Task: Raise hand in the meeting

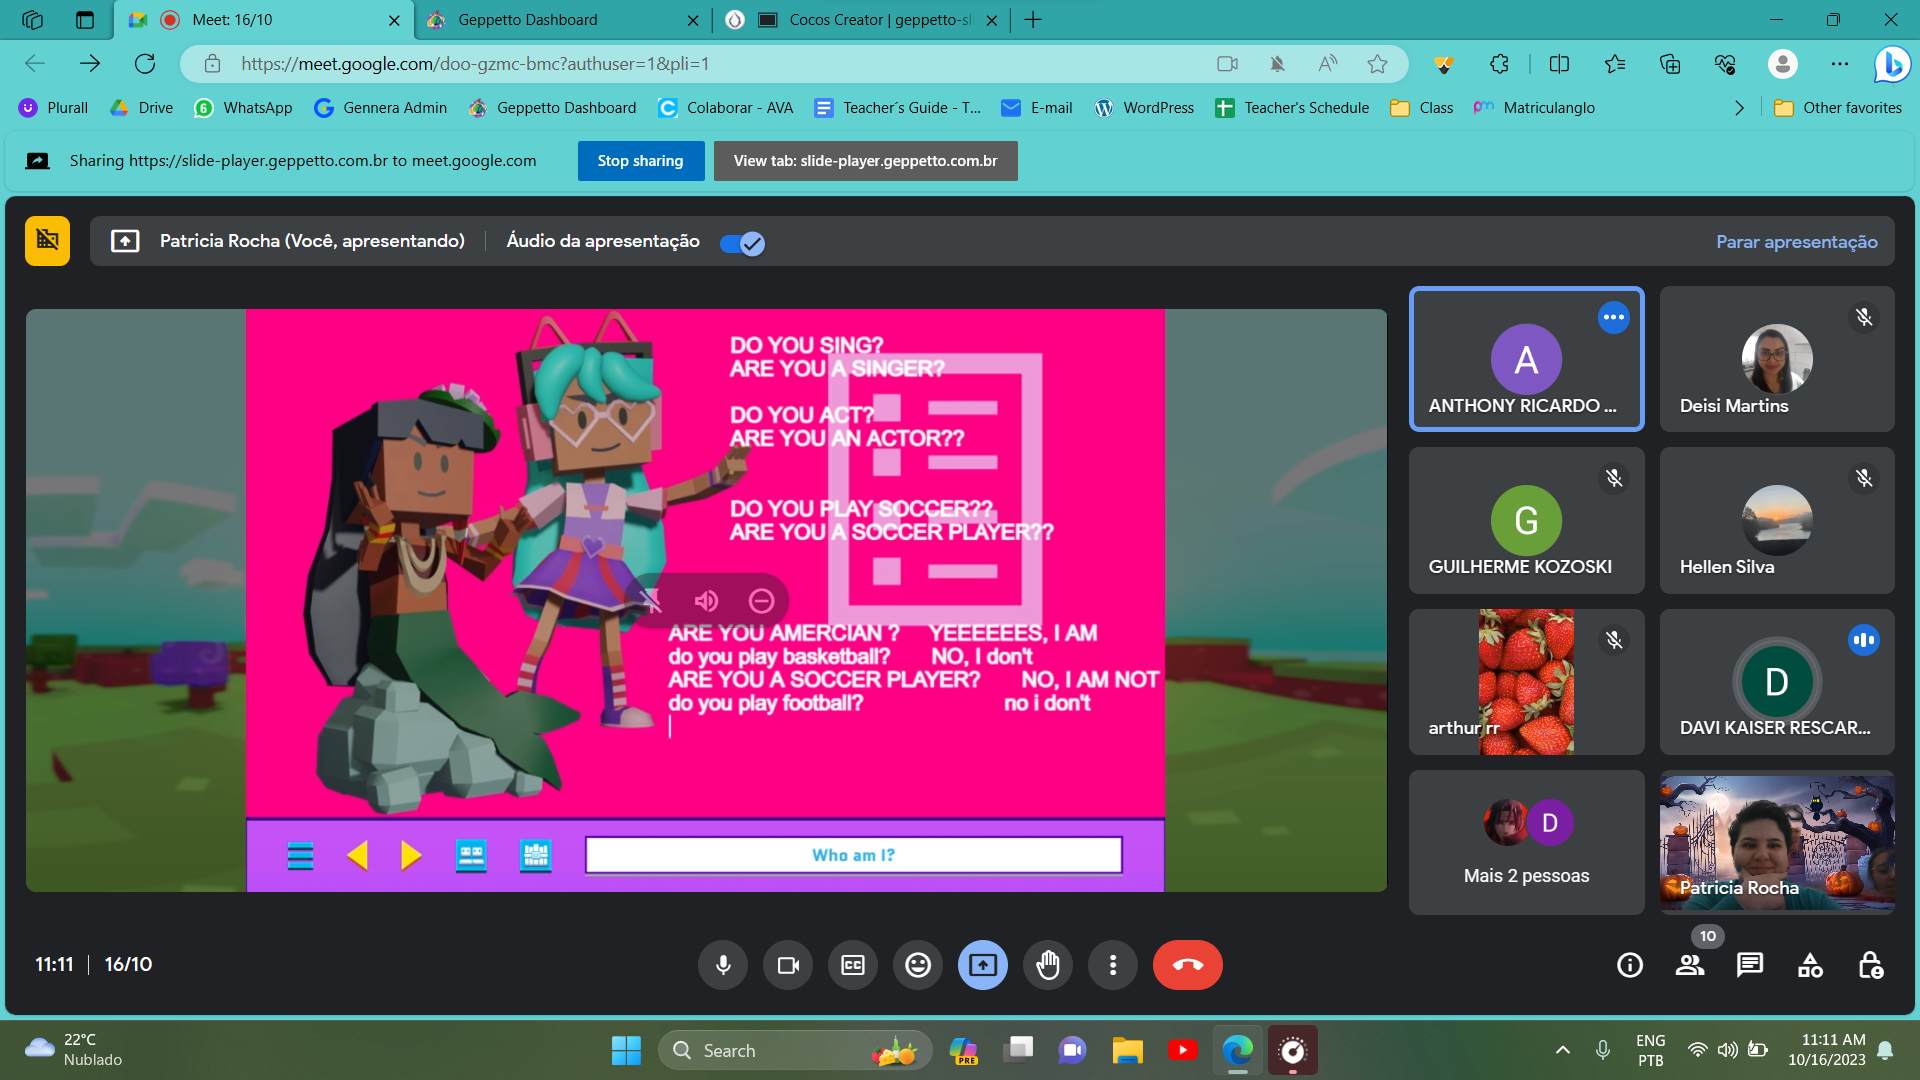Action: 1048,965
